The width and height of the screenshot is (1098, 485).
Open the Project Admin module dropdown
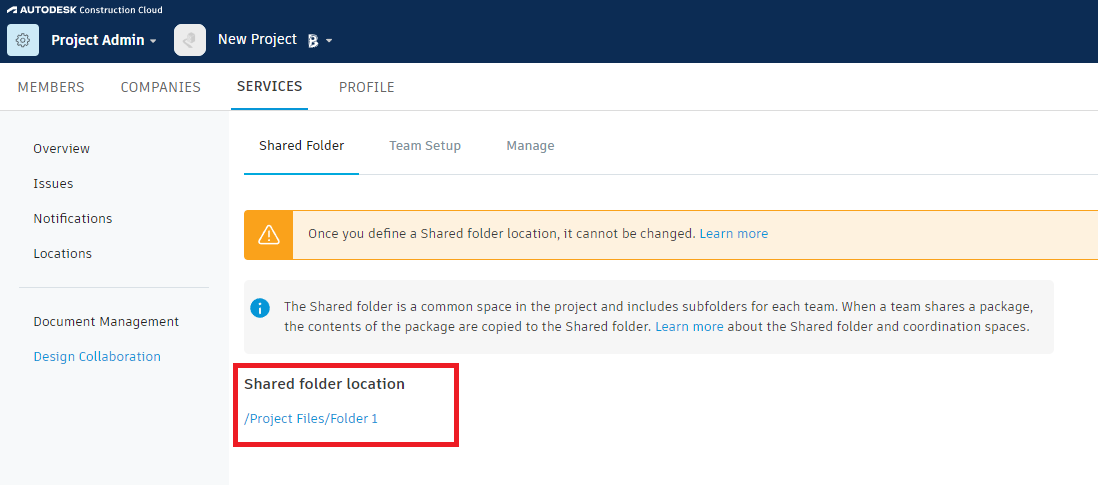(x=104, y=41)
